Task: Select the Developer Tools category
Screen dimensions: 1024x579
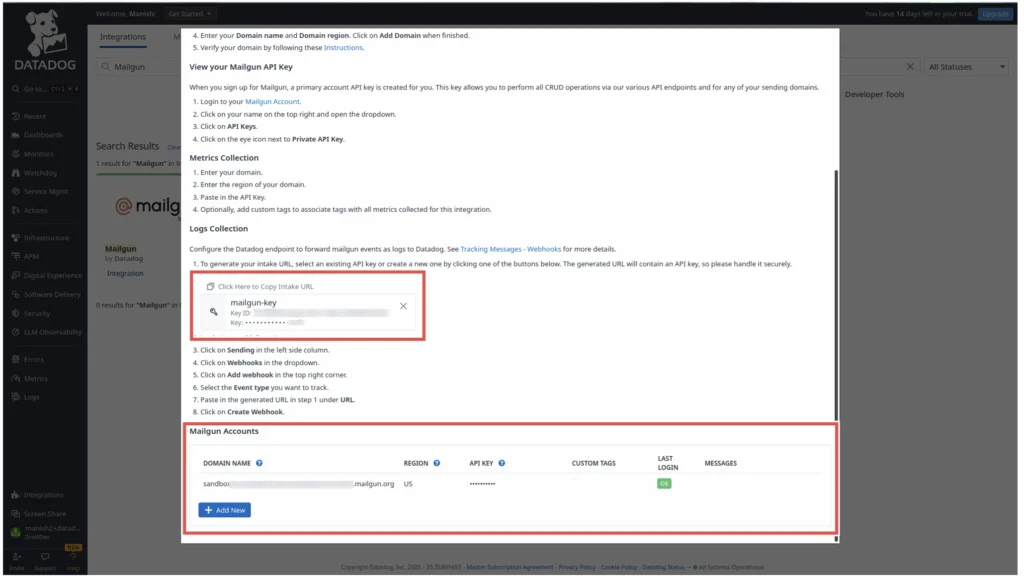Action: tap(874, 95)
